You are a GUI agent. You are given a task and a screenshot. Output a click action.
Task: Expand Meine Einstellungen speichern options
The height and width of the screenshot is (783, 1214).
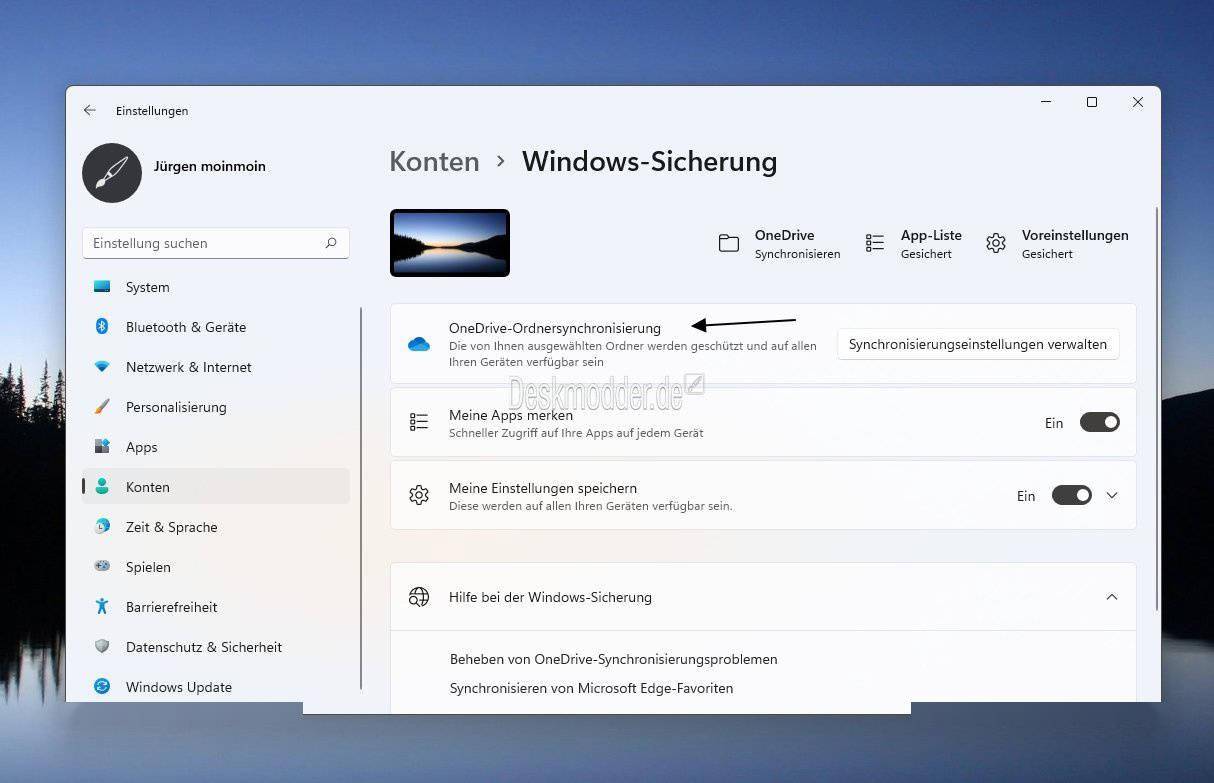(x=1112, y=495)
